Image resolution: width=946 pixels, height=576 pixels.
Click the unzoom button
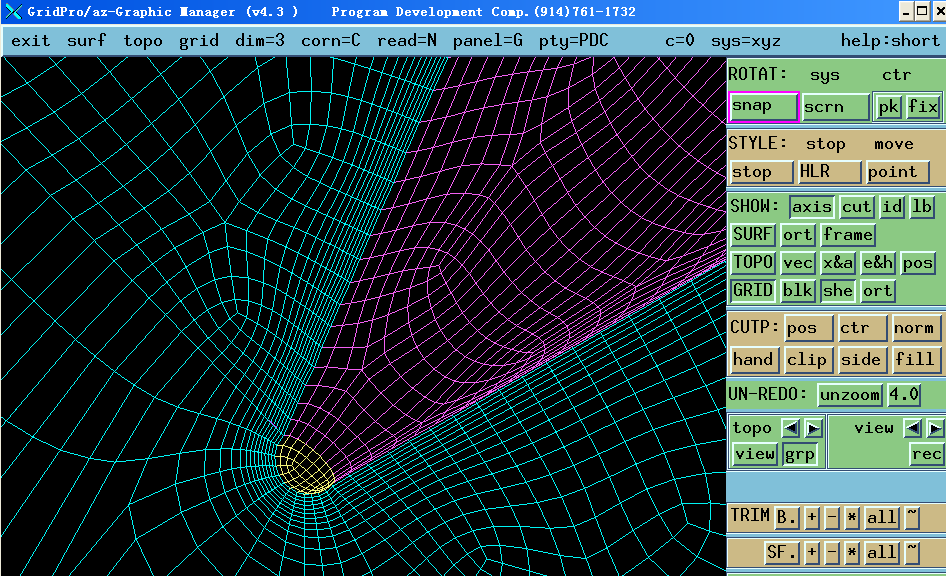click(x=850, y=395)
